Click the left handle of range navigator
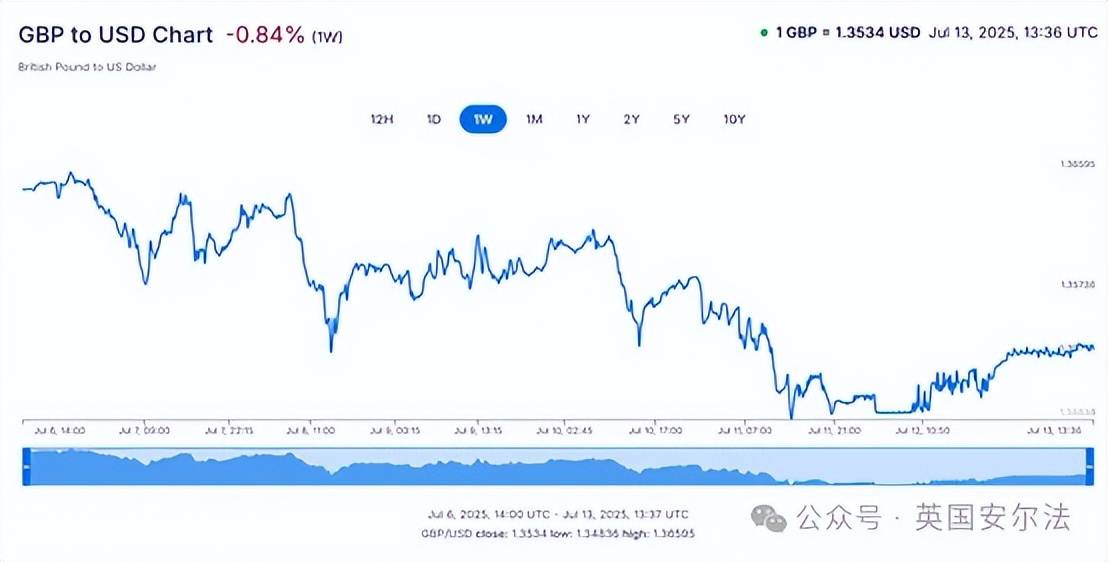The height and width of the screenshot is (562, 1108). point(27,467)
